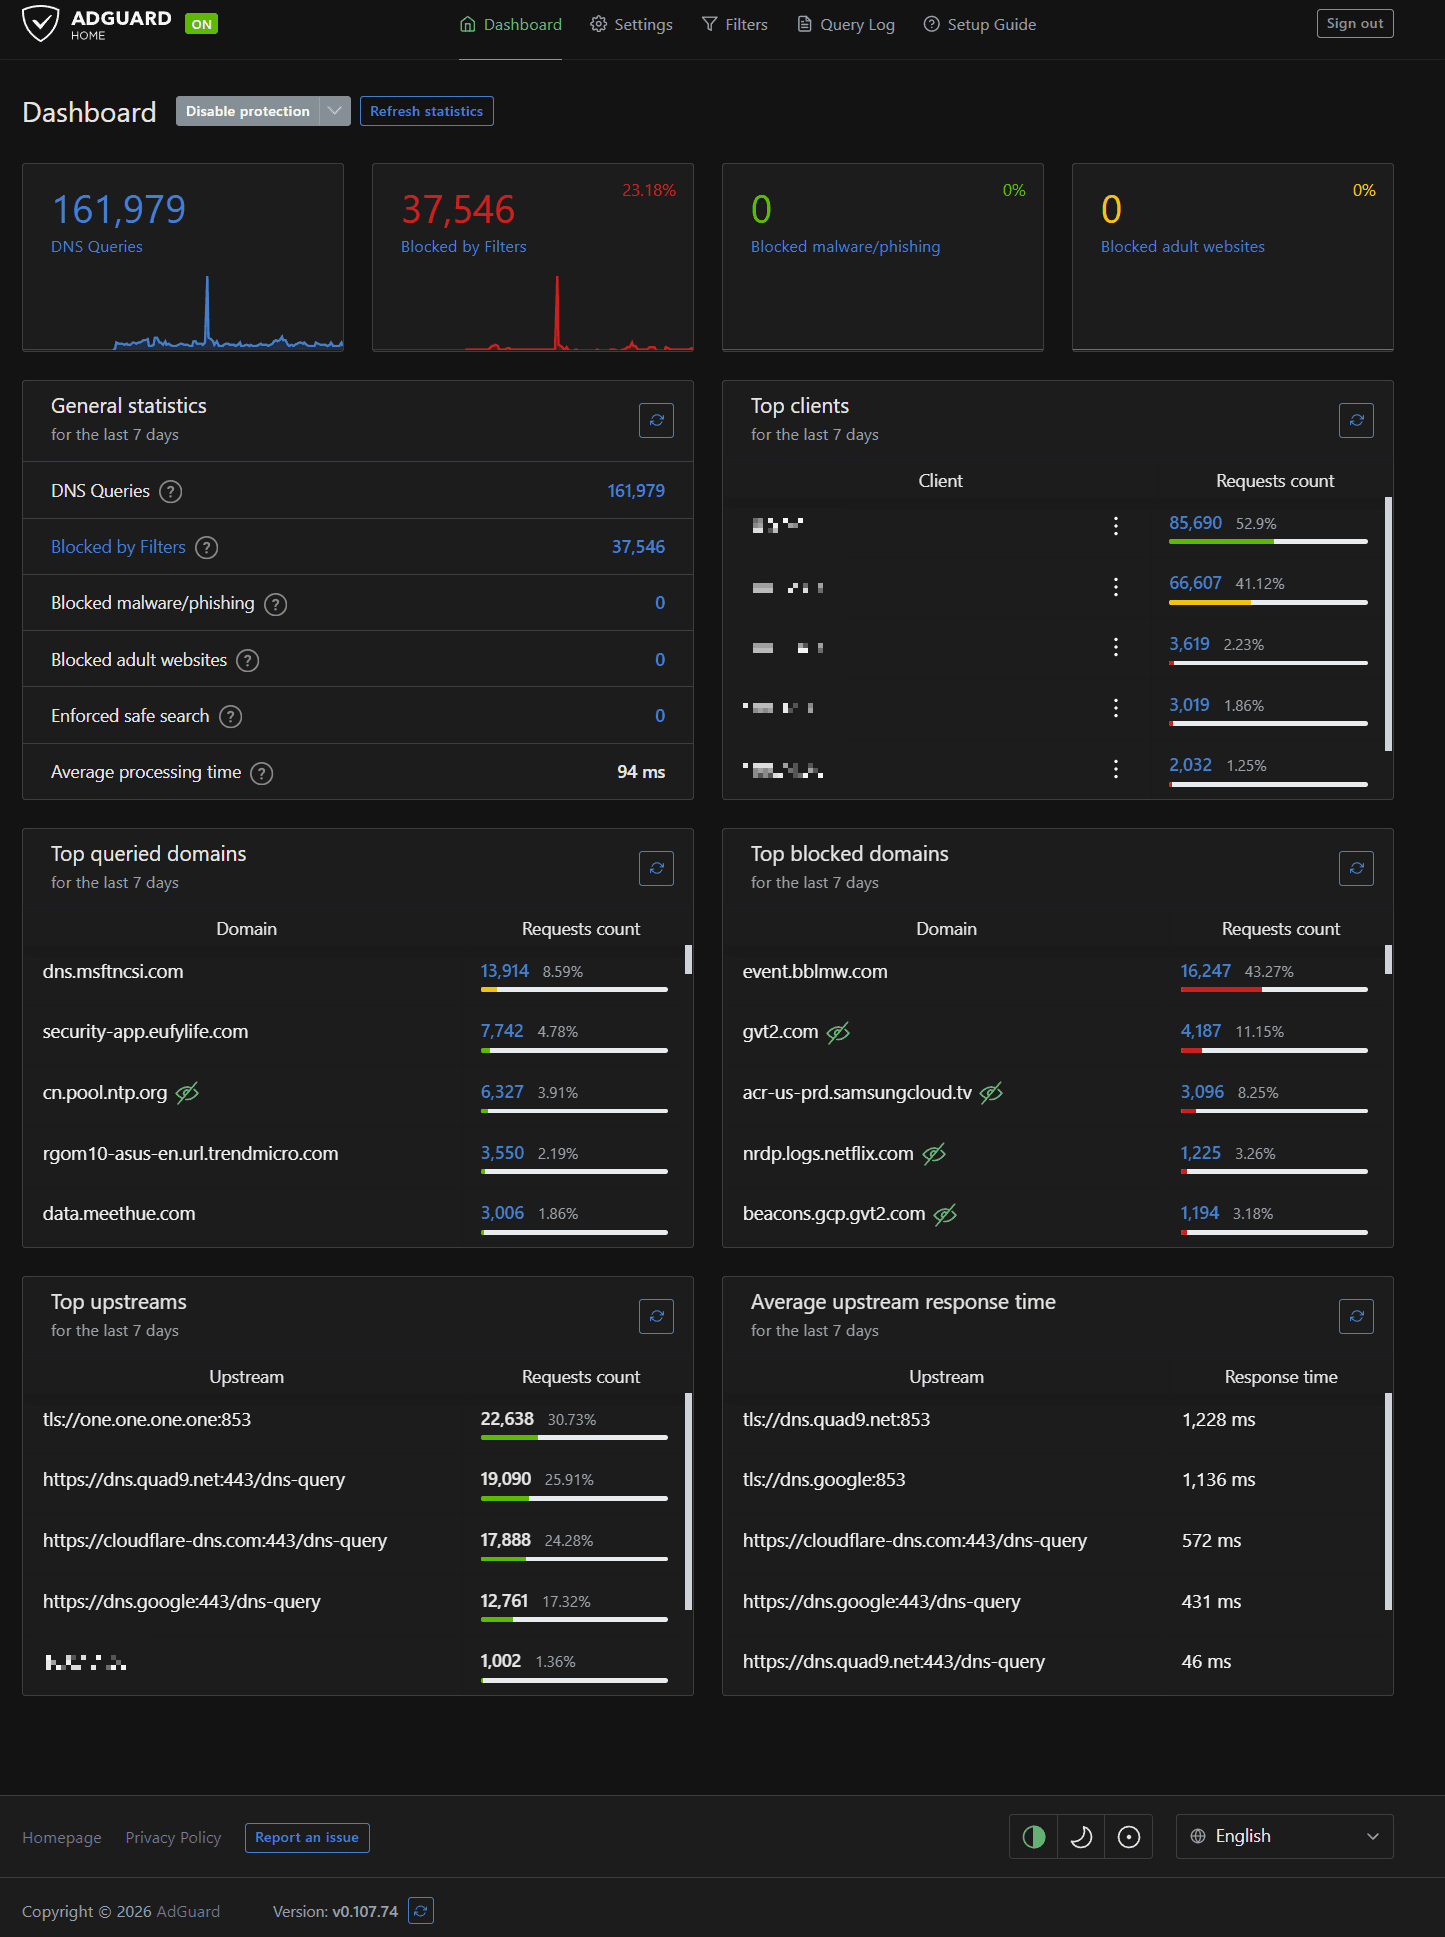Click the rgom10-asus-en.url.trendmicro.com domain
The image size is (1445, 1937).
190,1154
